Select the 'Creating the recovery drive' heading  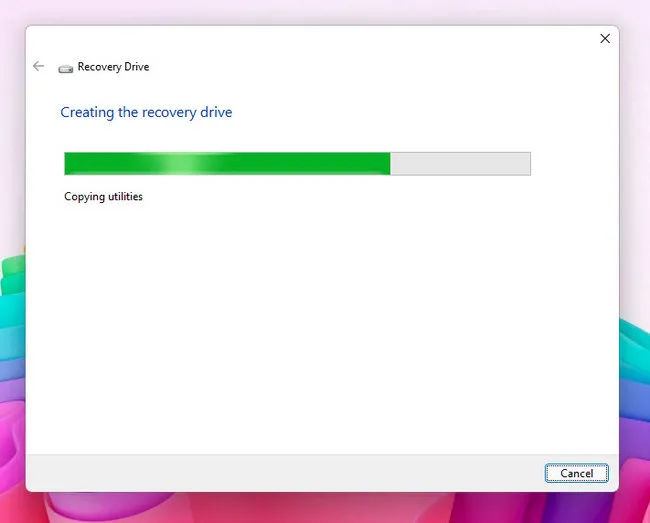tap(146, 112)
